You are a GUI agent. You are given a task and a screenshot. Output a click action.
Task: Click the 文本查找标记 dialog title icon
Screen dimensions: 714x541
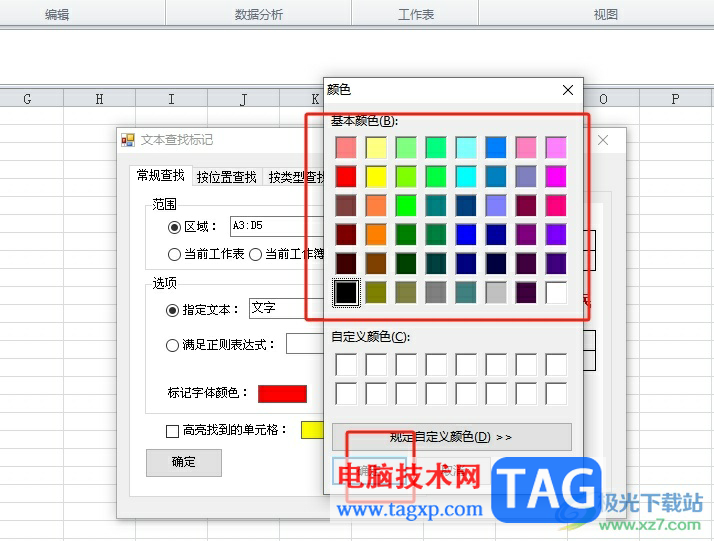(x=128, y=140)
